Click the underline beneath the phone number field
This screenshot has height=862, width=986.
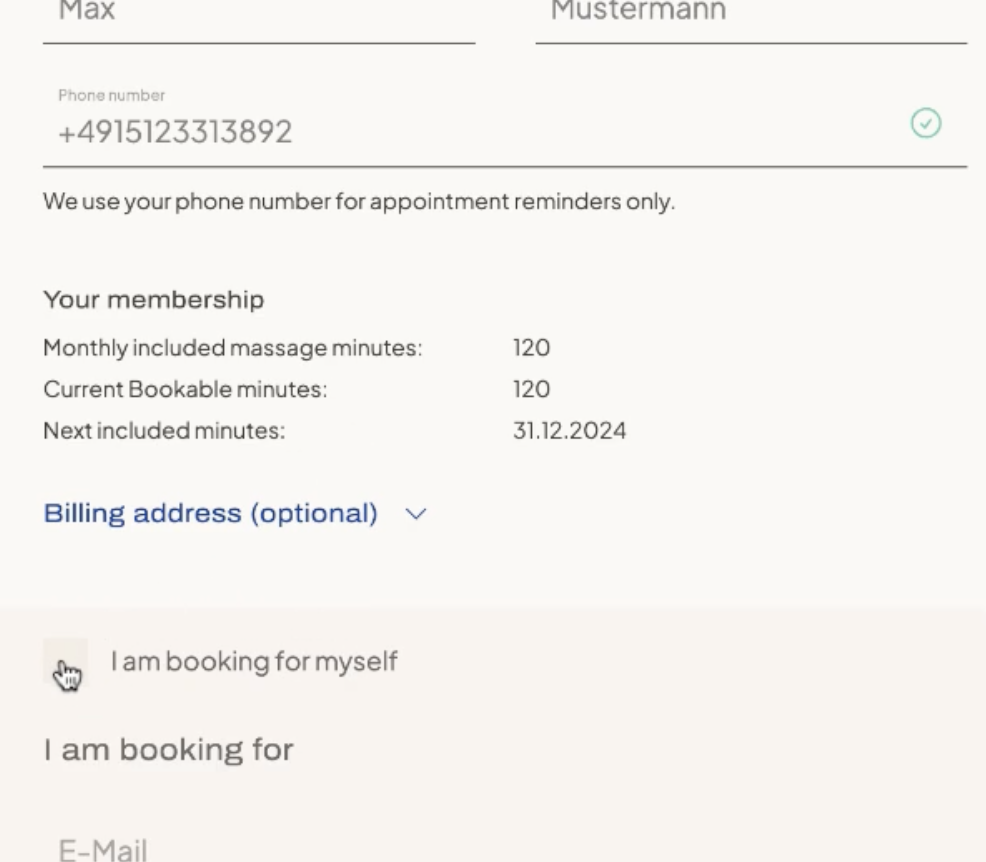click(x=505, y=166)
